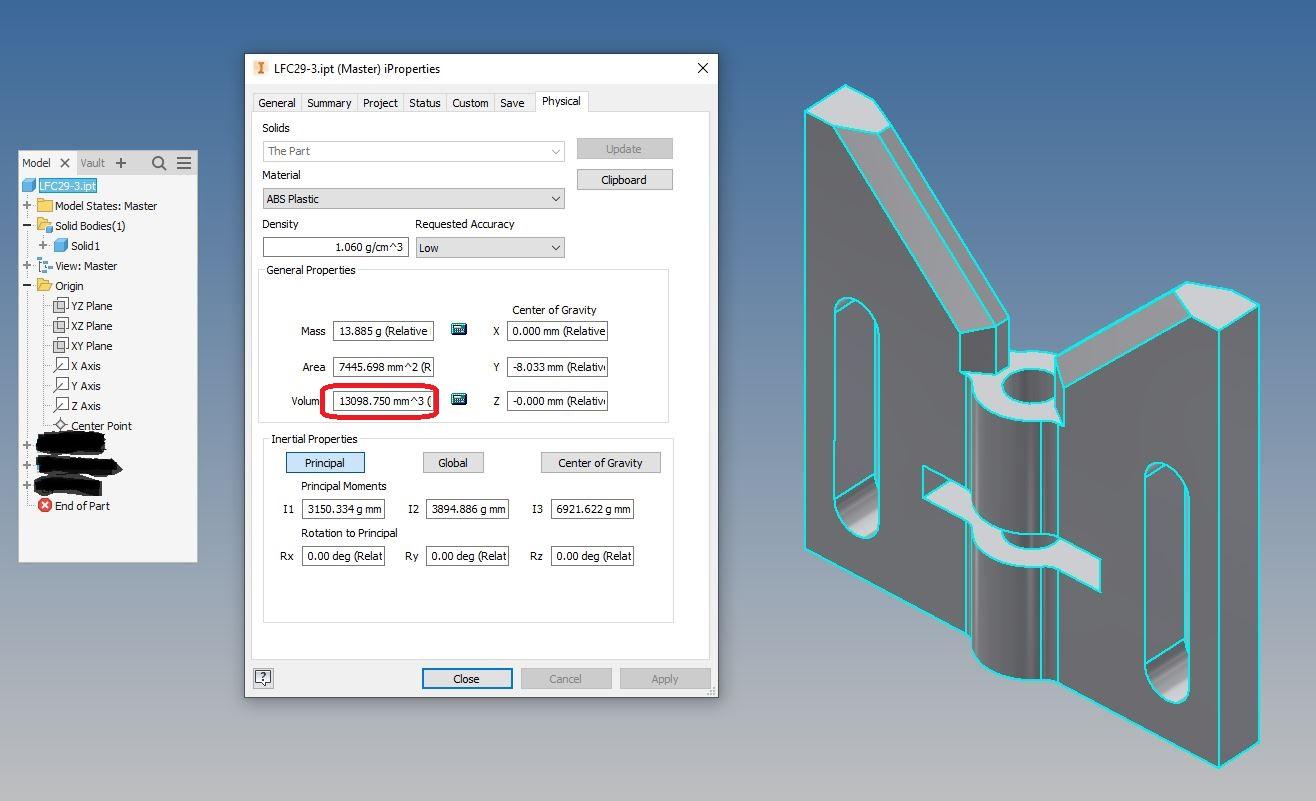Click the calculator icon next to Volume

459,399
